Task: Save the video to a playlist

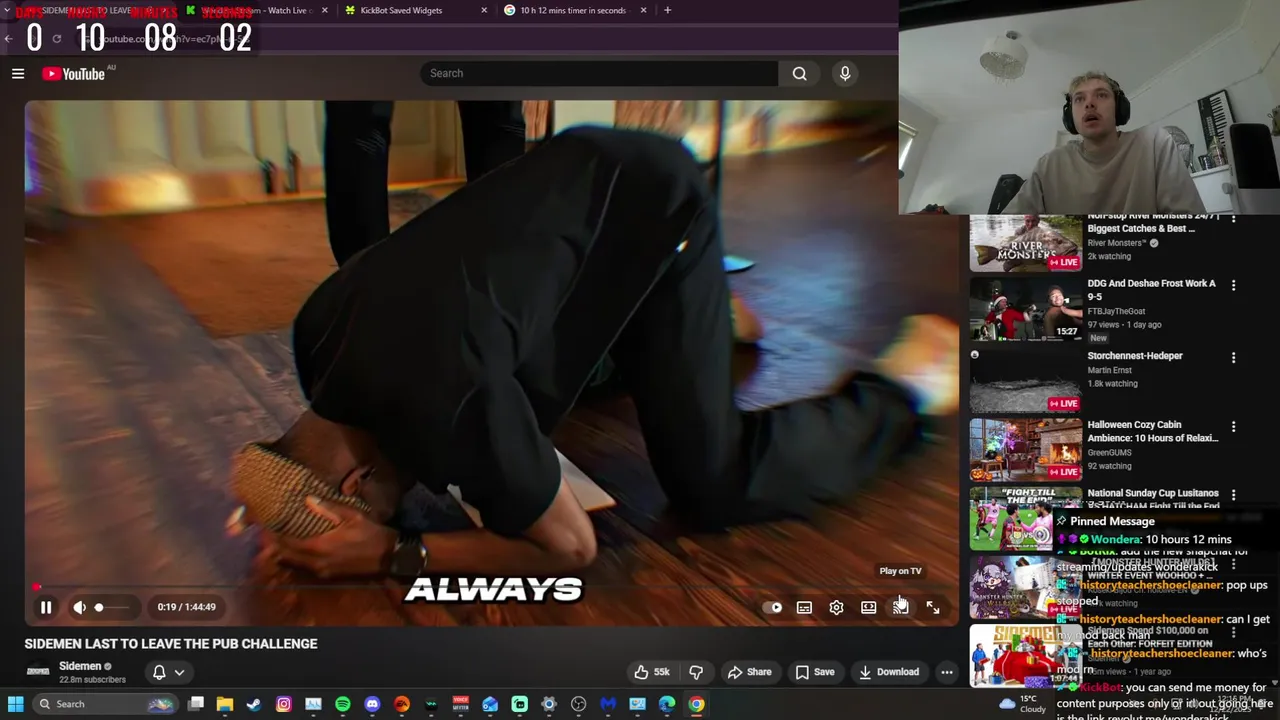Action: point(815,672)
